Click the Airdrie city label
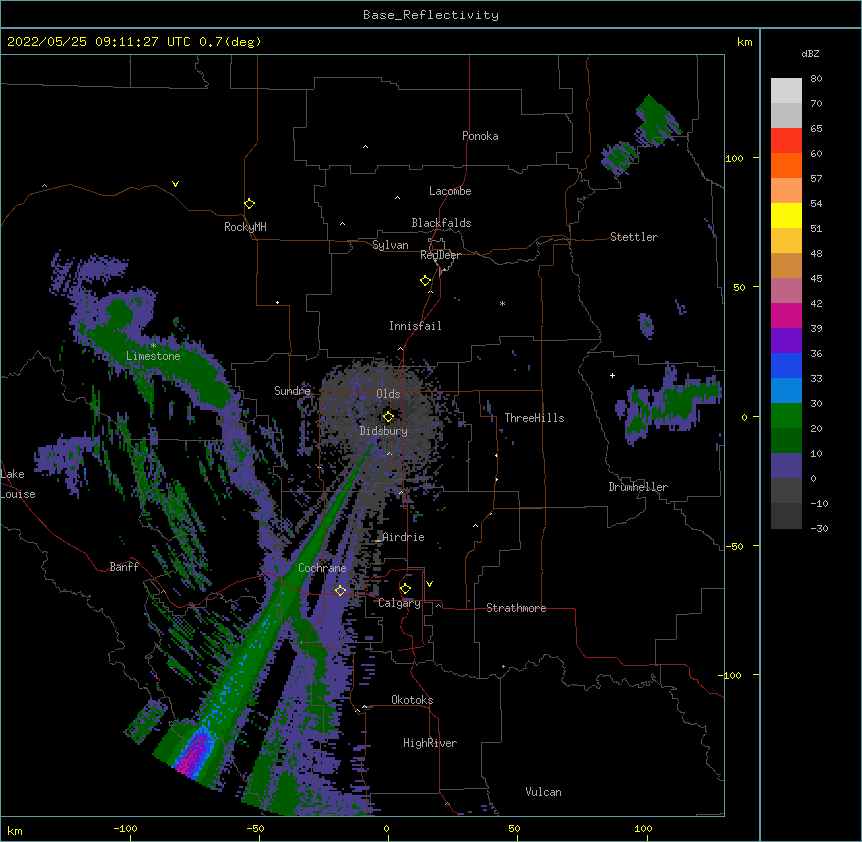862x842 pixels. [403, 537]
